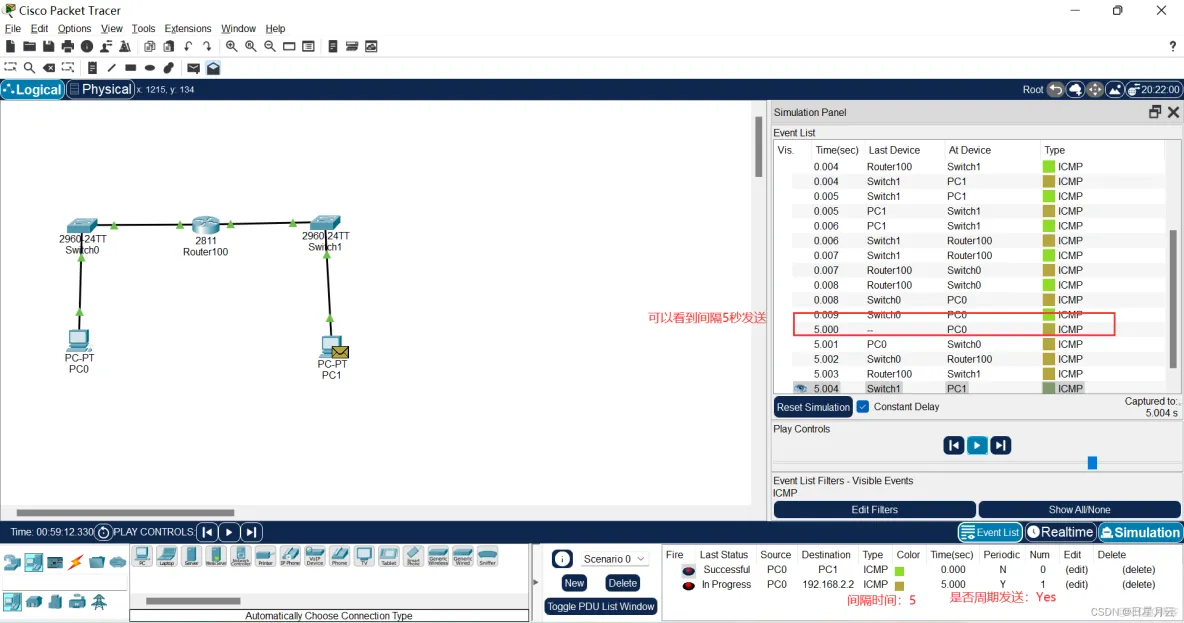1184x623 pixels.
Task: Toggle visibility eye on the 5.004 event
Action: click(x=800, y=389)
